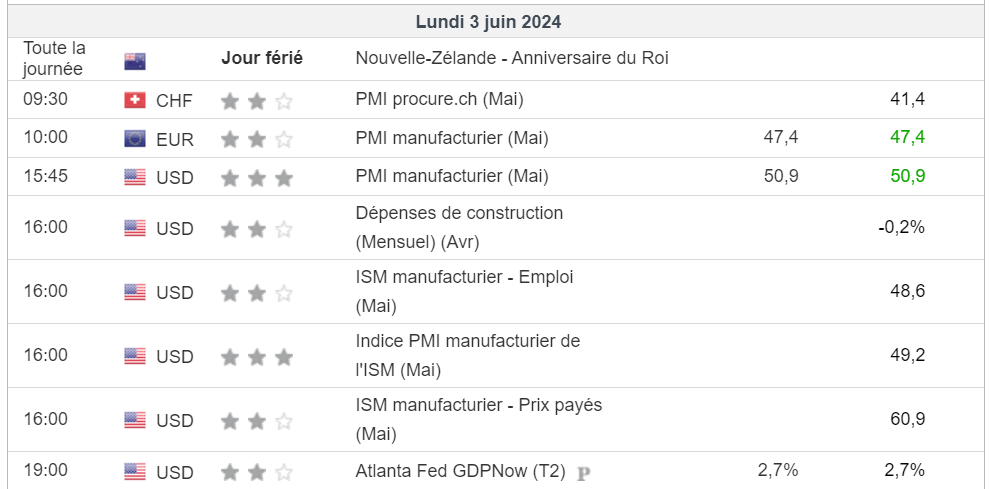Click the green 50,9 previous value
Viewport: 989px width, 489px height.
coord(908,176)
